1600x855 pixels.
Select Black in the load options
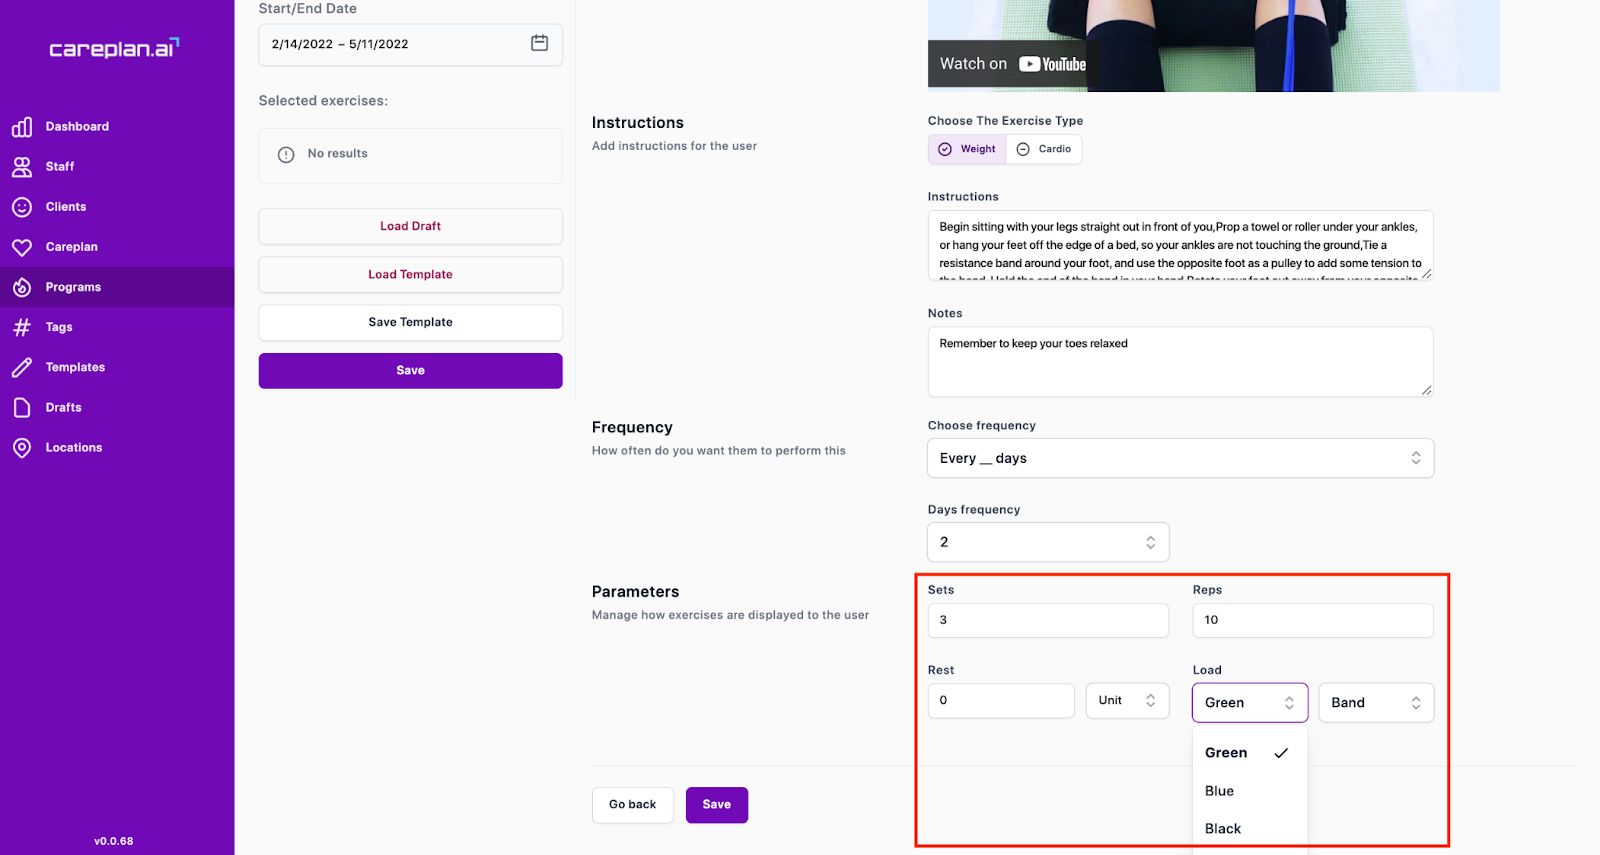(x=1222, y=829)
